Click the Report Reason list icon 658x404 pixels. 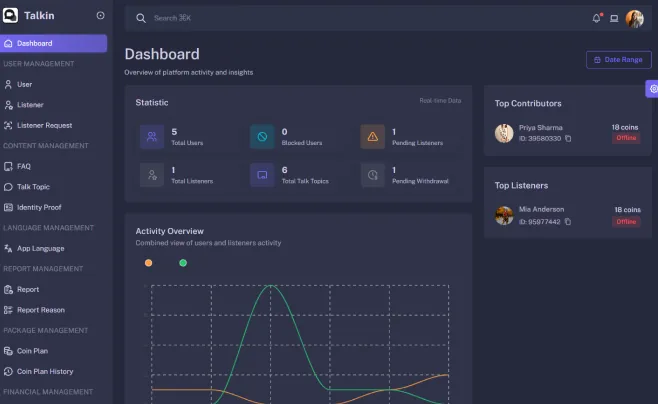pos(8,310)
